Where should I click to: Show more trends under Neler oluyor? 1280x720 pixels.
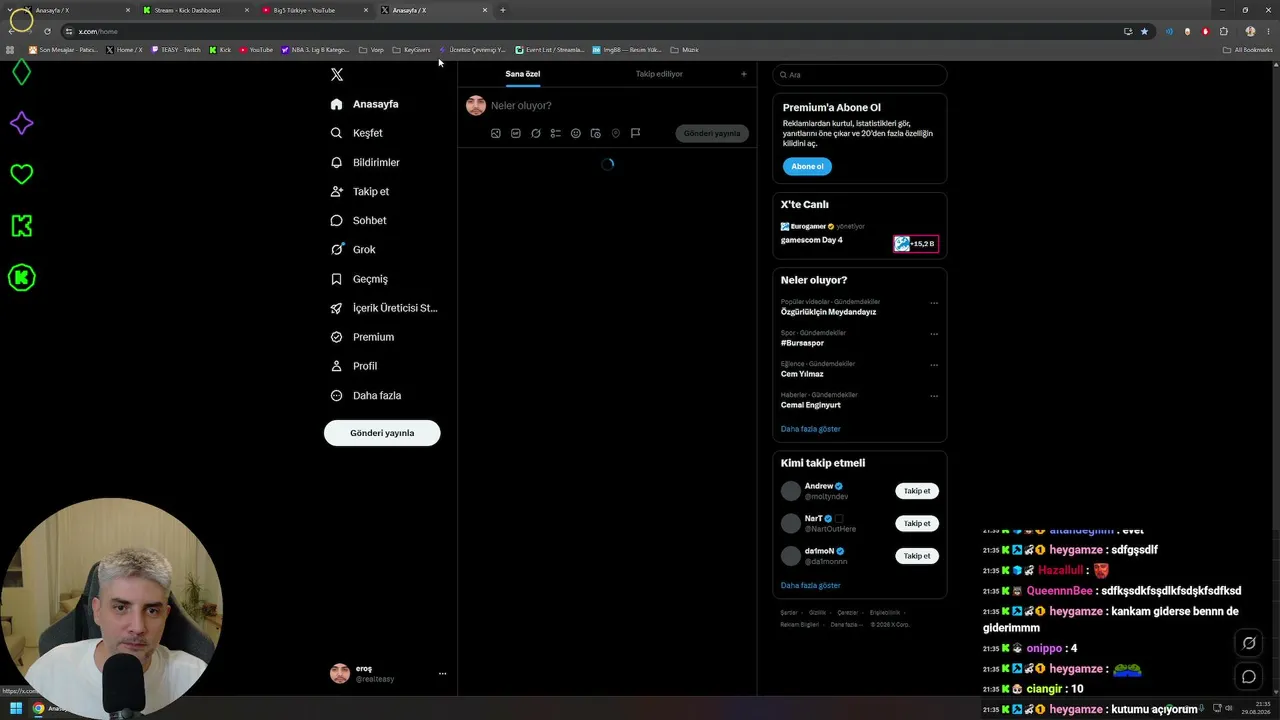(x=810, y=429)
